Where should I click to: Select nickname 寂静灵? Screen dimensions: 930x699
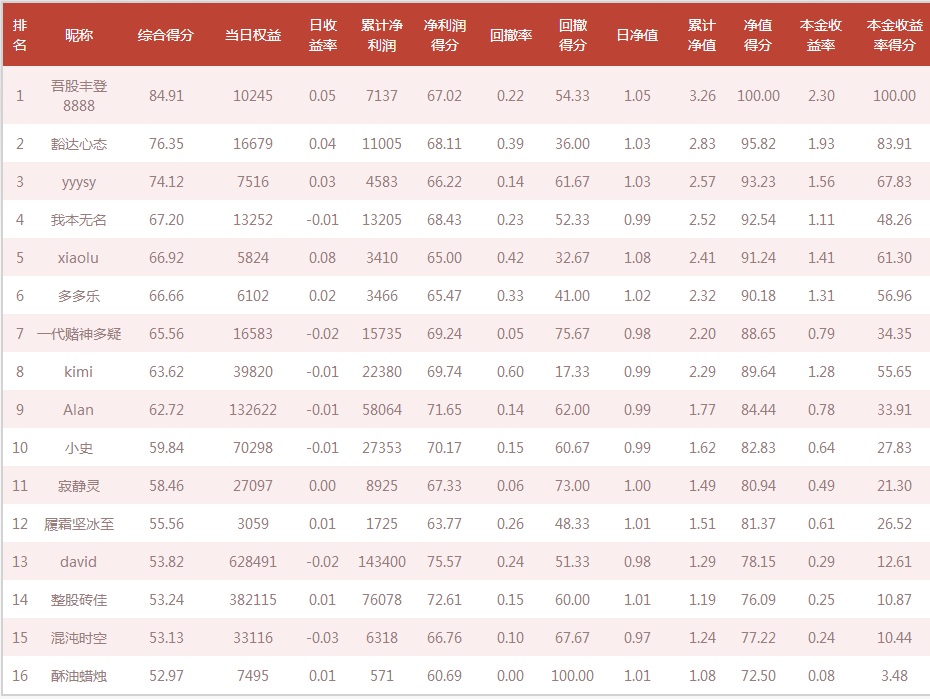[79, 486]
